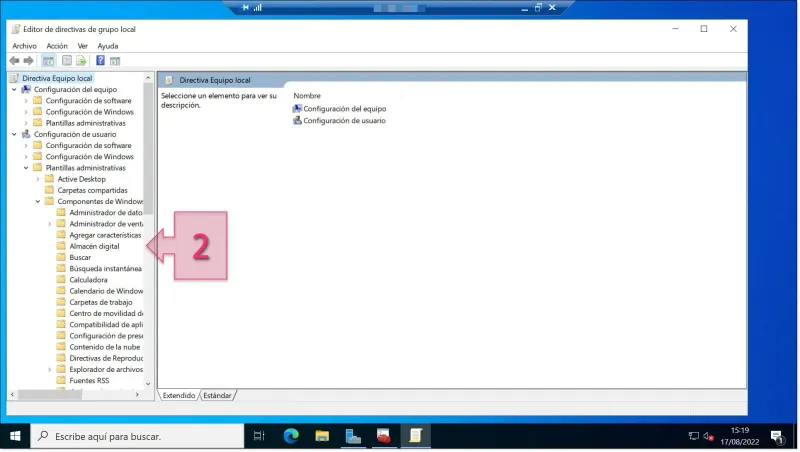
Task: Switch to the Extendido tab
Action: [x=179, y=395]
